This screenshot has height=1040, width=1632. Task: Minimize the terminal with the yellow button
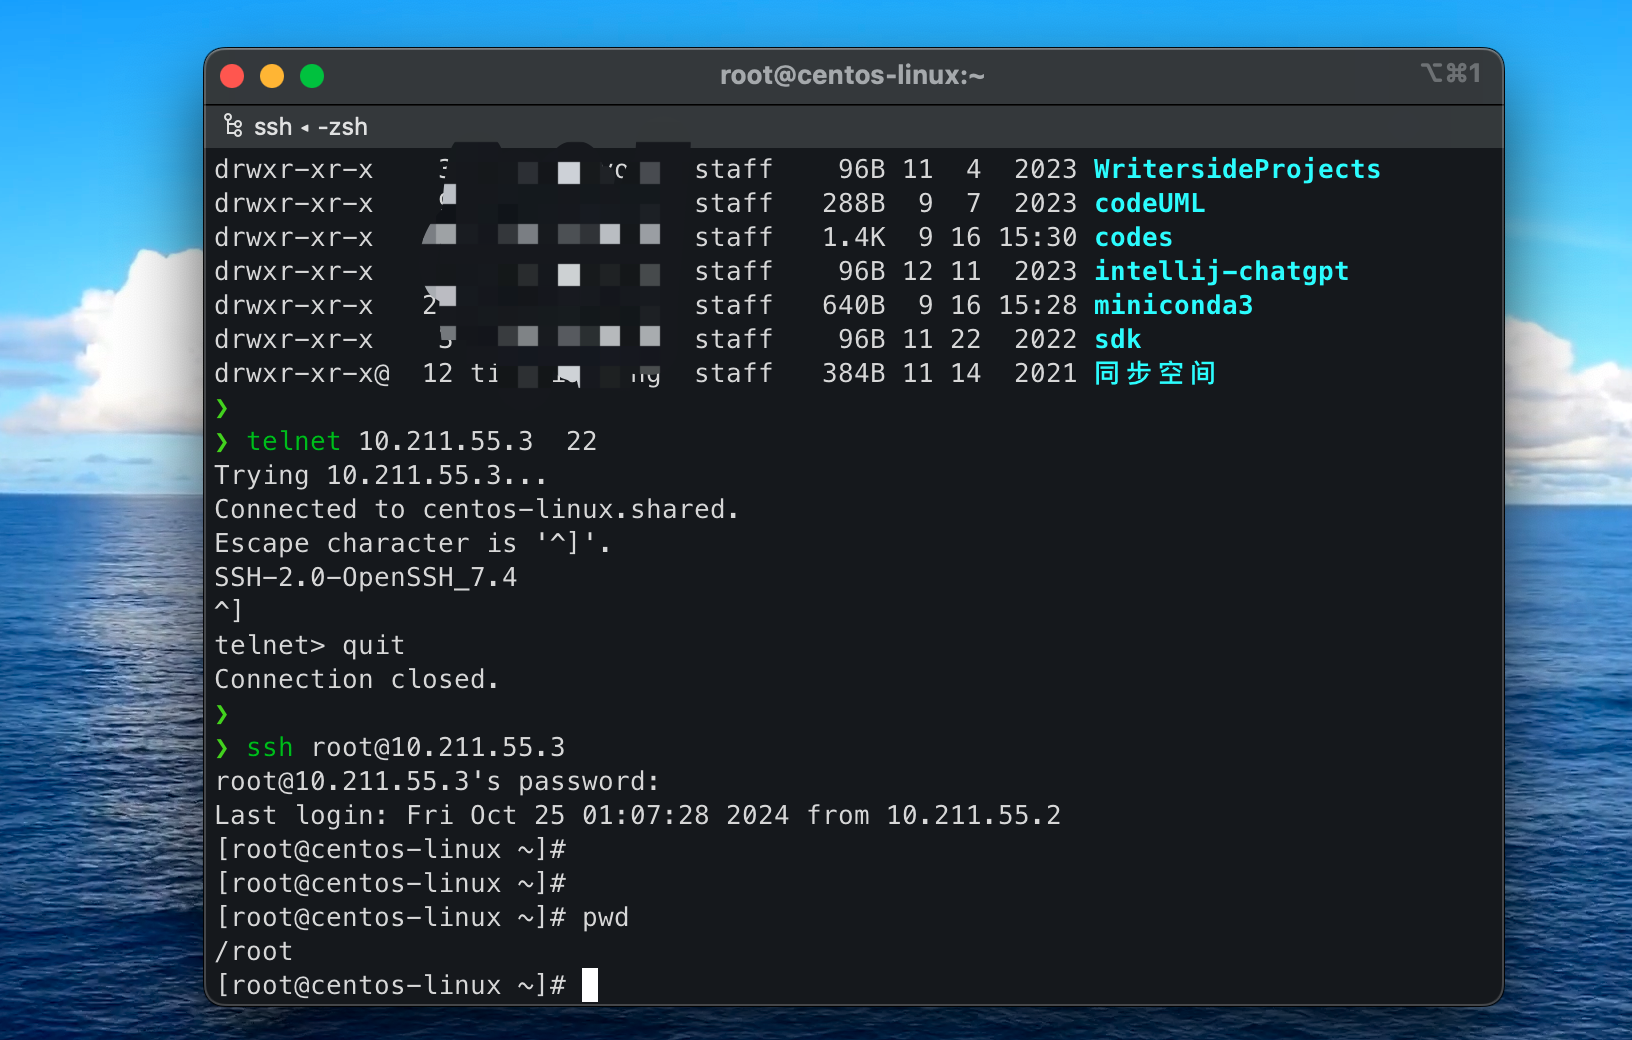tap(272, 76)
